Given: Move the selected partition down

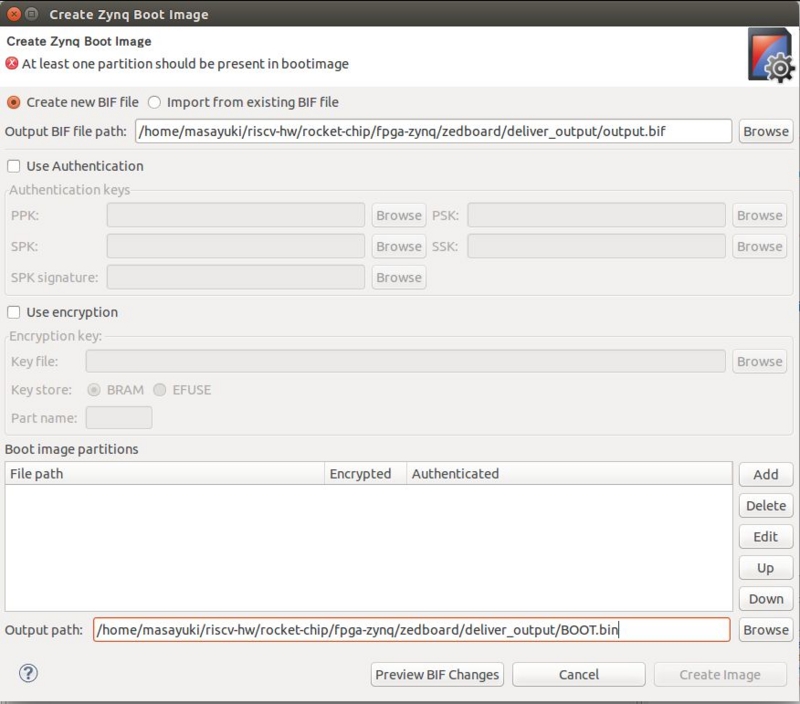Looking at the screenshot, I should pos(765,599).
